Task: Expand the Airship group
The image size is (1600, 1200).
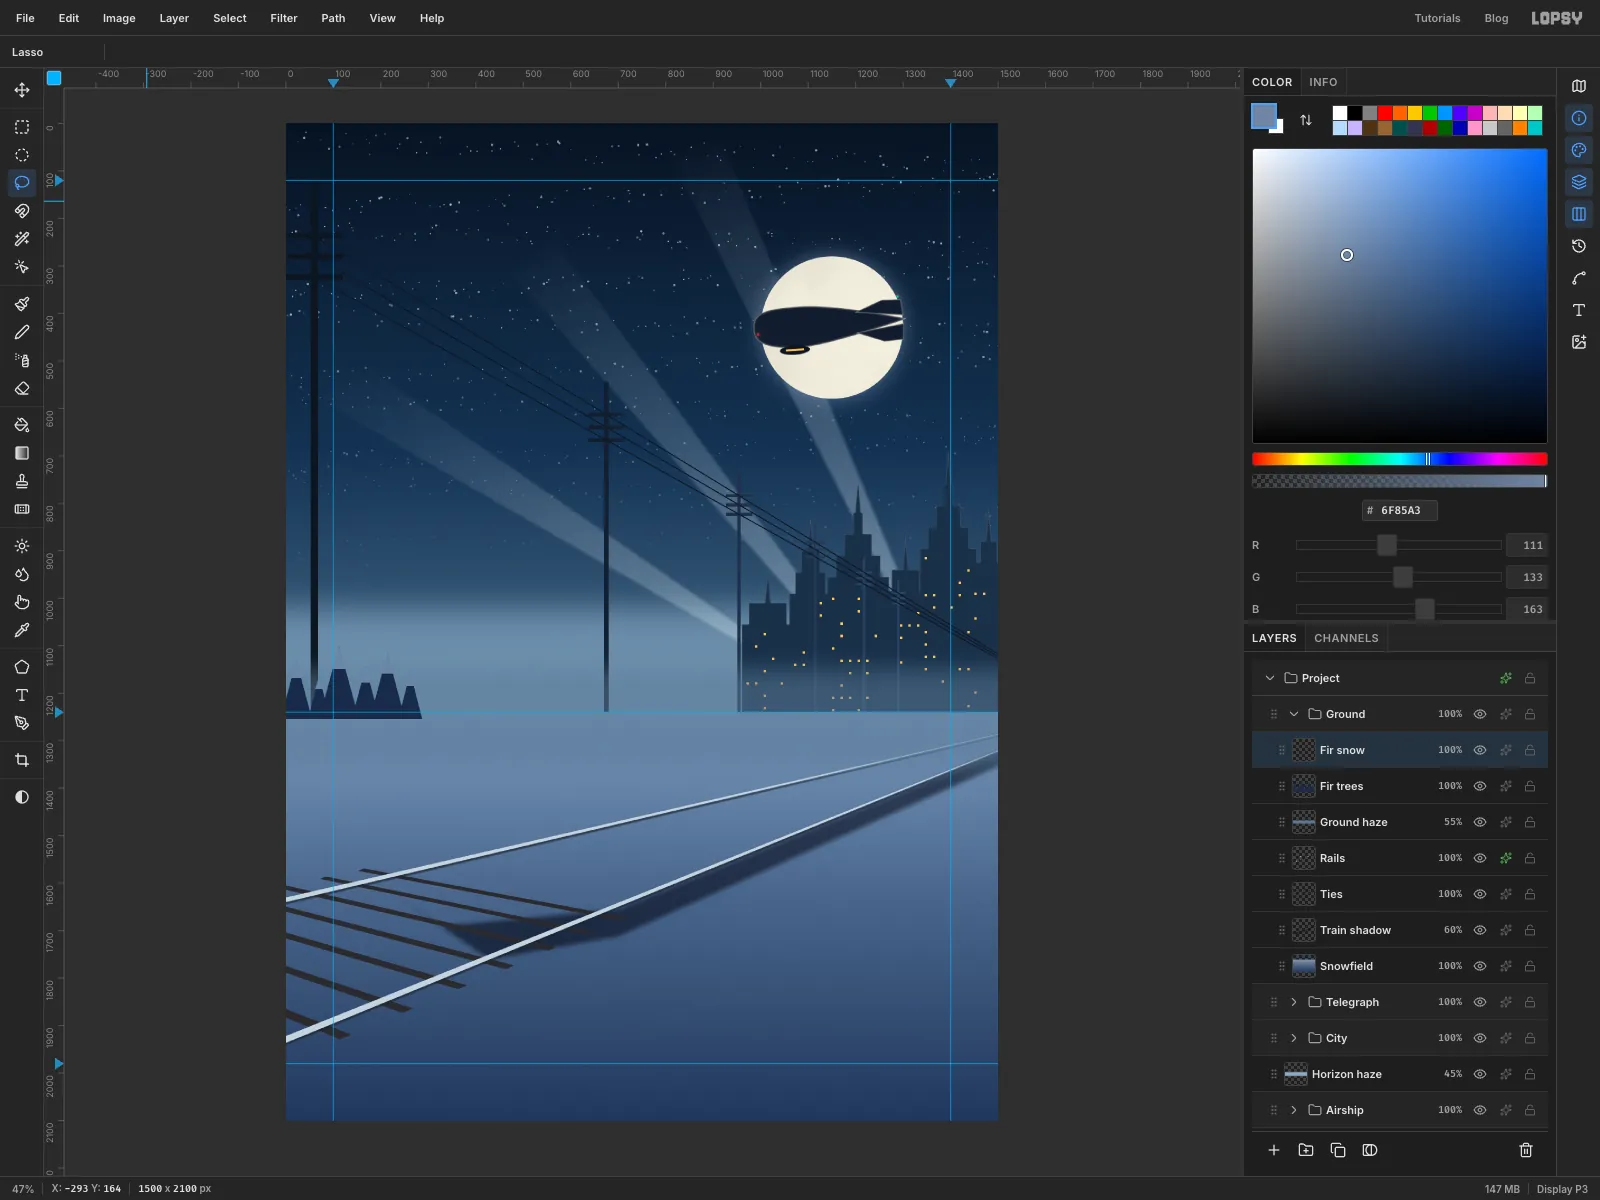Action: click(1294, 1110)
